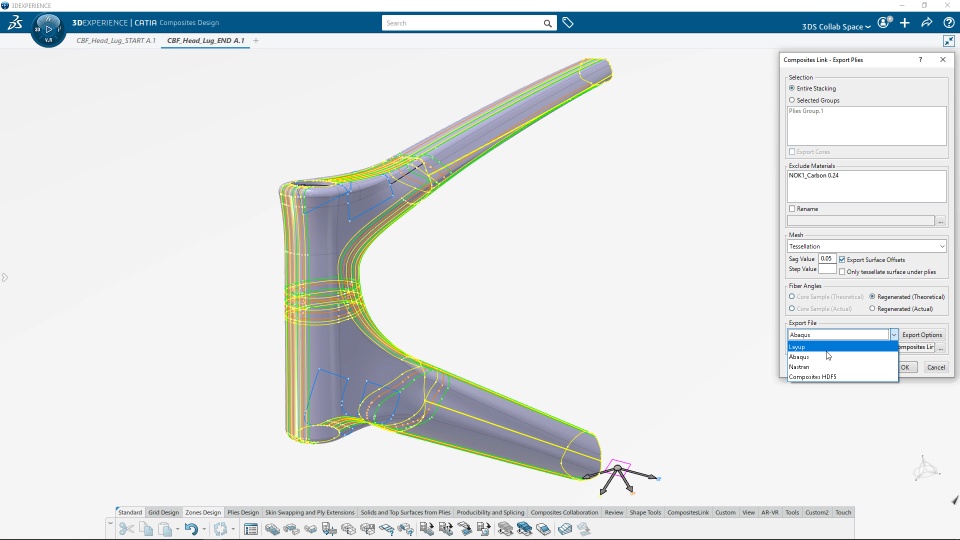The image size is (960, 540).
Task: Choose Abaqus from the export list
Action: (x=842, y=357)
